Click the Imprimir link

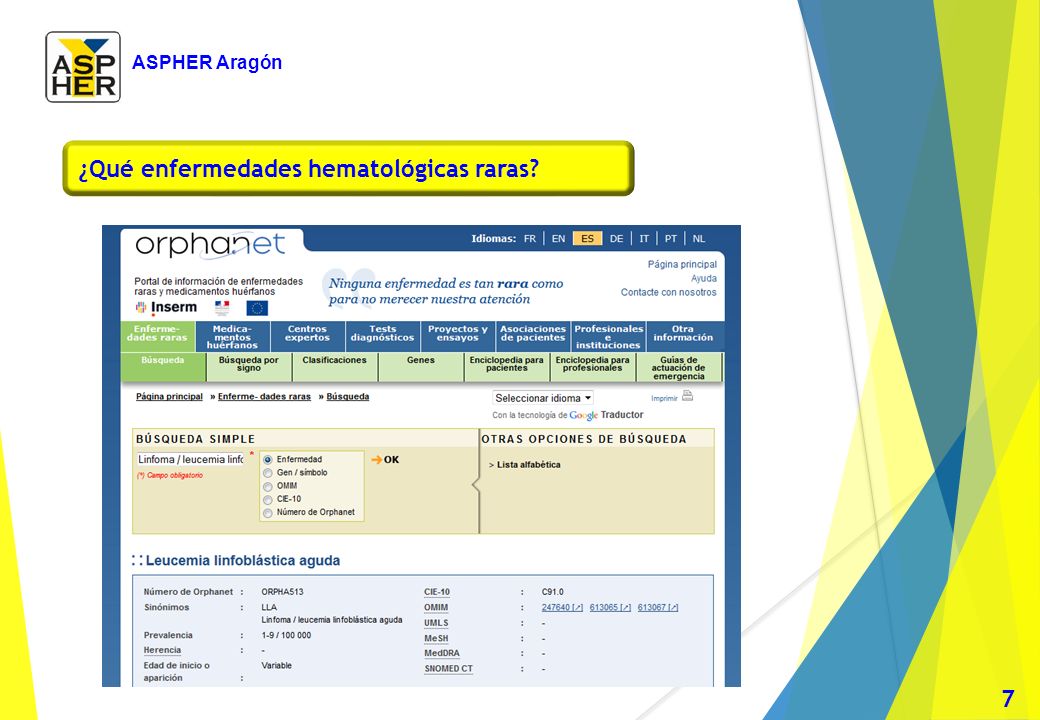tap(664, 398)
